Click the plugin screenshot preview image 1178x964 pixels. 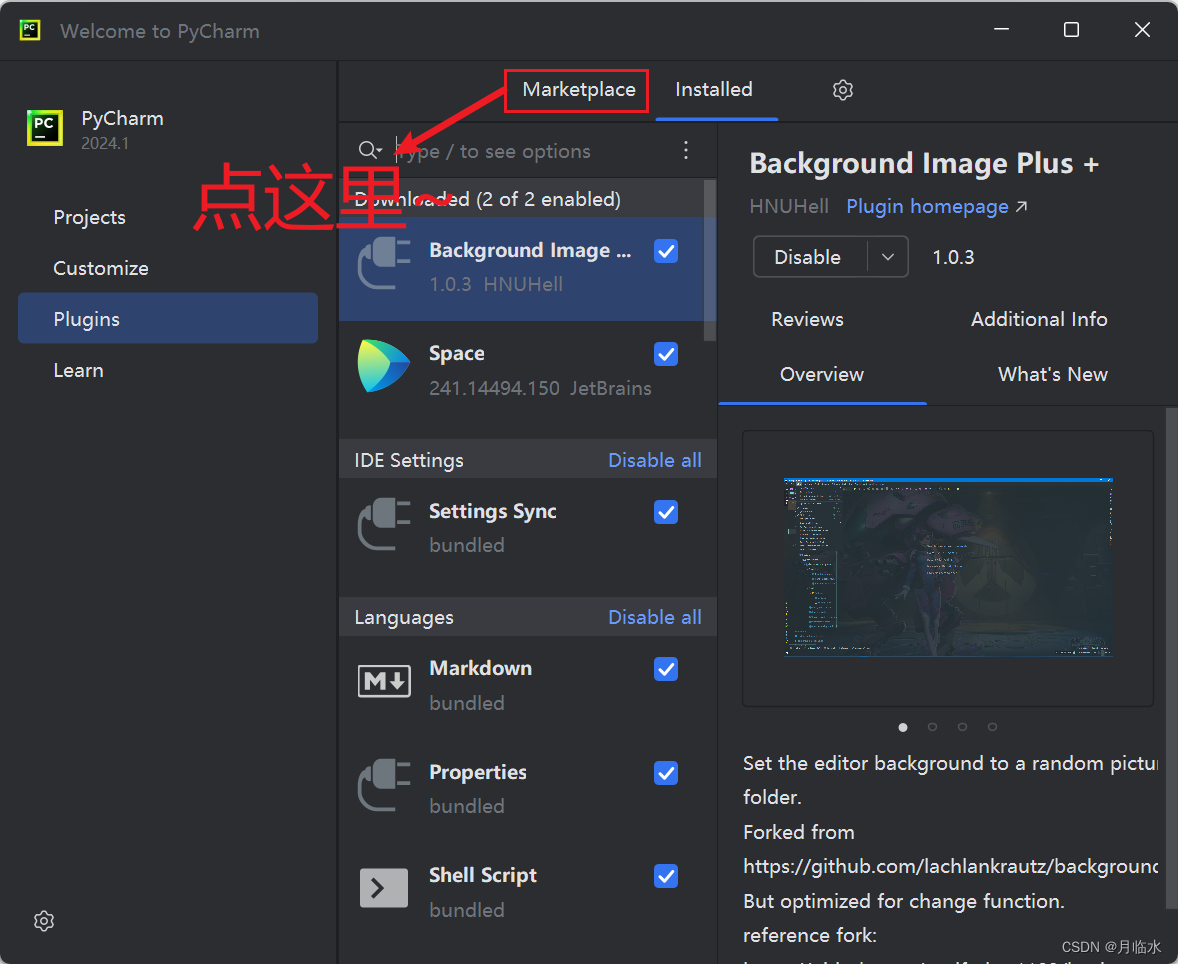[948, 567]
